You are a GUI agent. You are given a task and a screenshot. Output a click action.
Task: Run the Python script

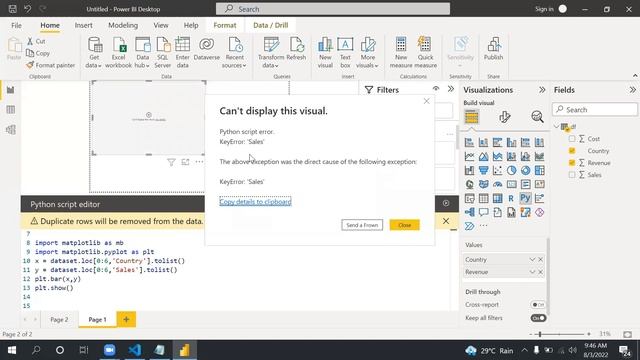446,203
